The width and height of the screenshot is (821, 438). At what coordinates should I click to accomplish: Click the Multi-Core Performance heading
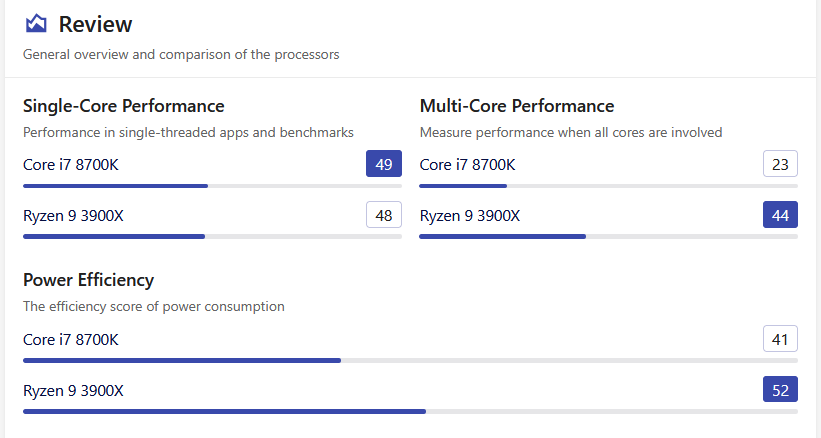(x=517, y=106)
